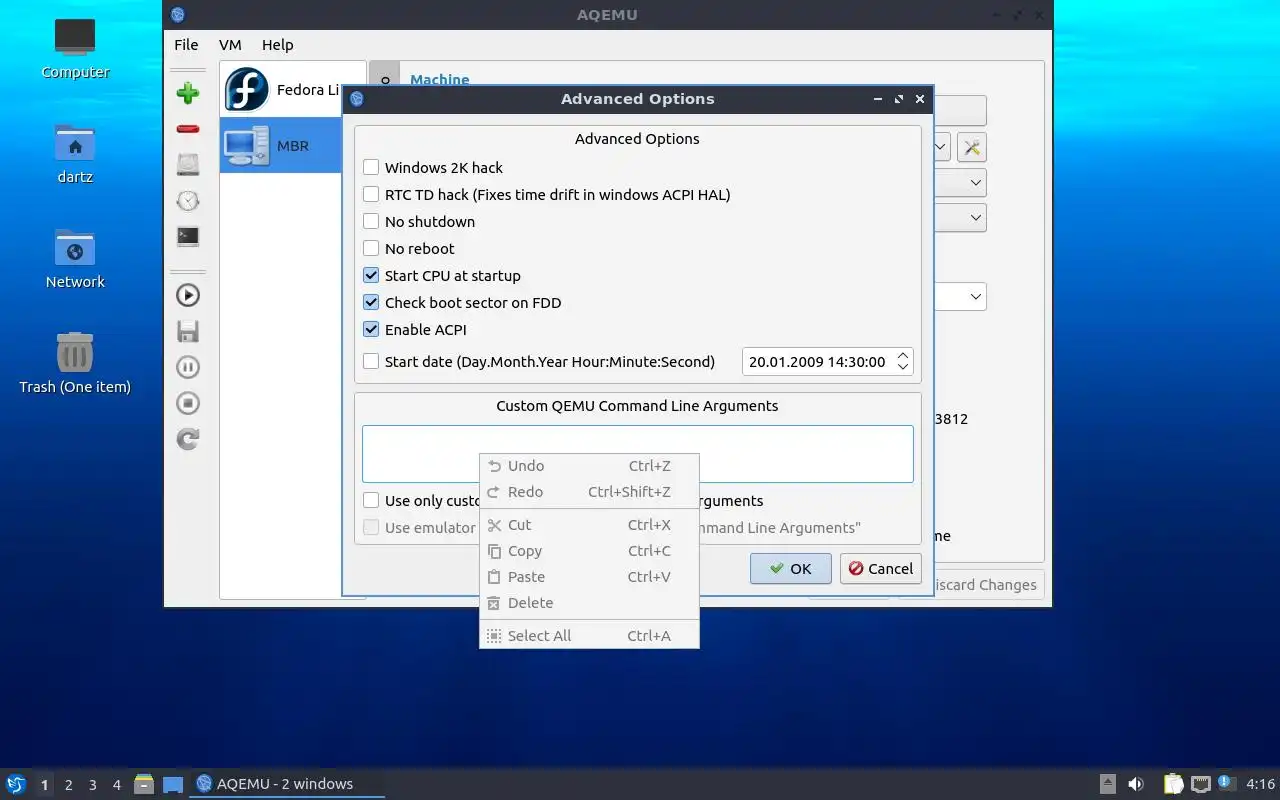The image size is (1280, 800).
Task: Start the VM with play icon
Action: click(188, 295)
